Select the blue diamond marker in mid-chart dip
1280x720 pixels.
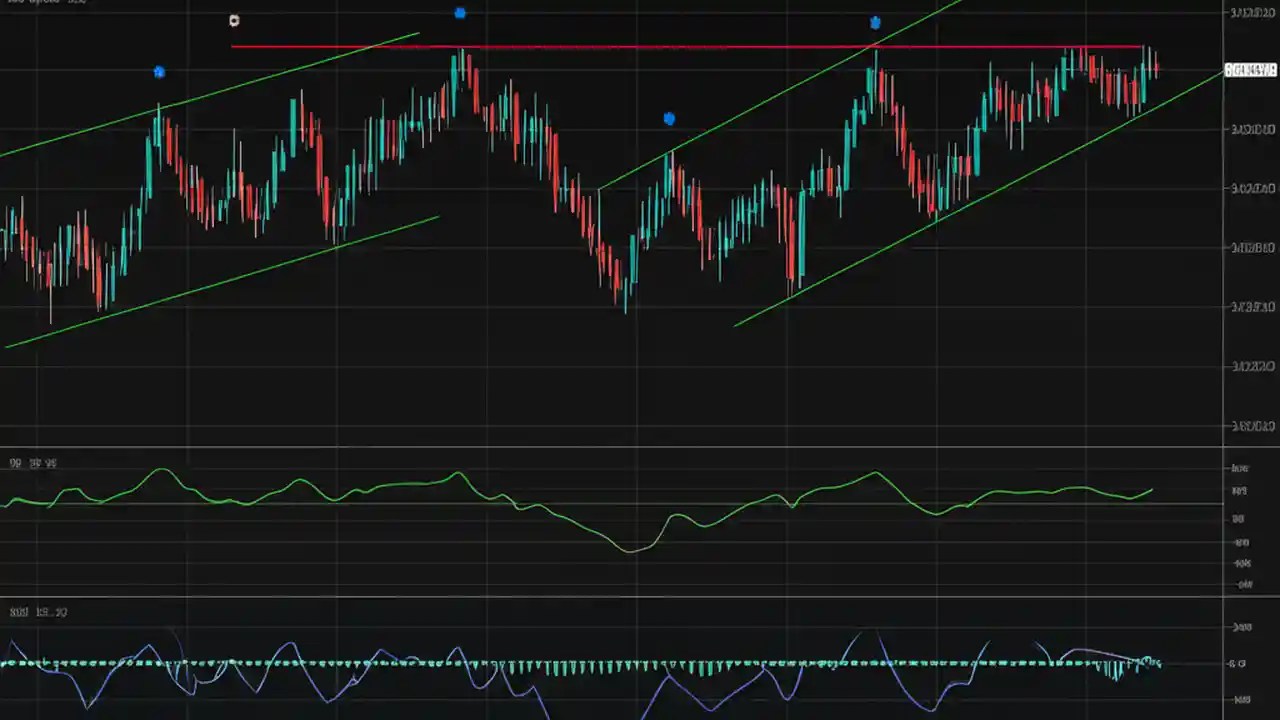668,118
